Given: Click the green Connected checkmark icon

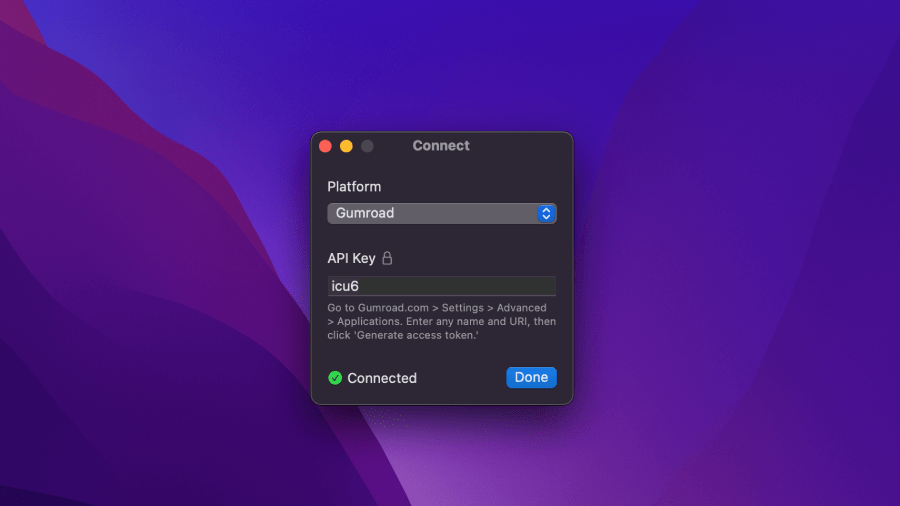Looking at the screenshot, I should pyautogui.click(x=335, y=378).
